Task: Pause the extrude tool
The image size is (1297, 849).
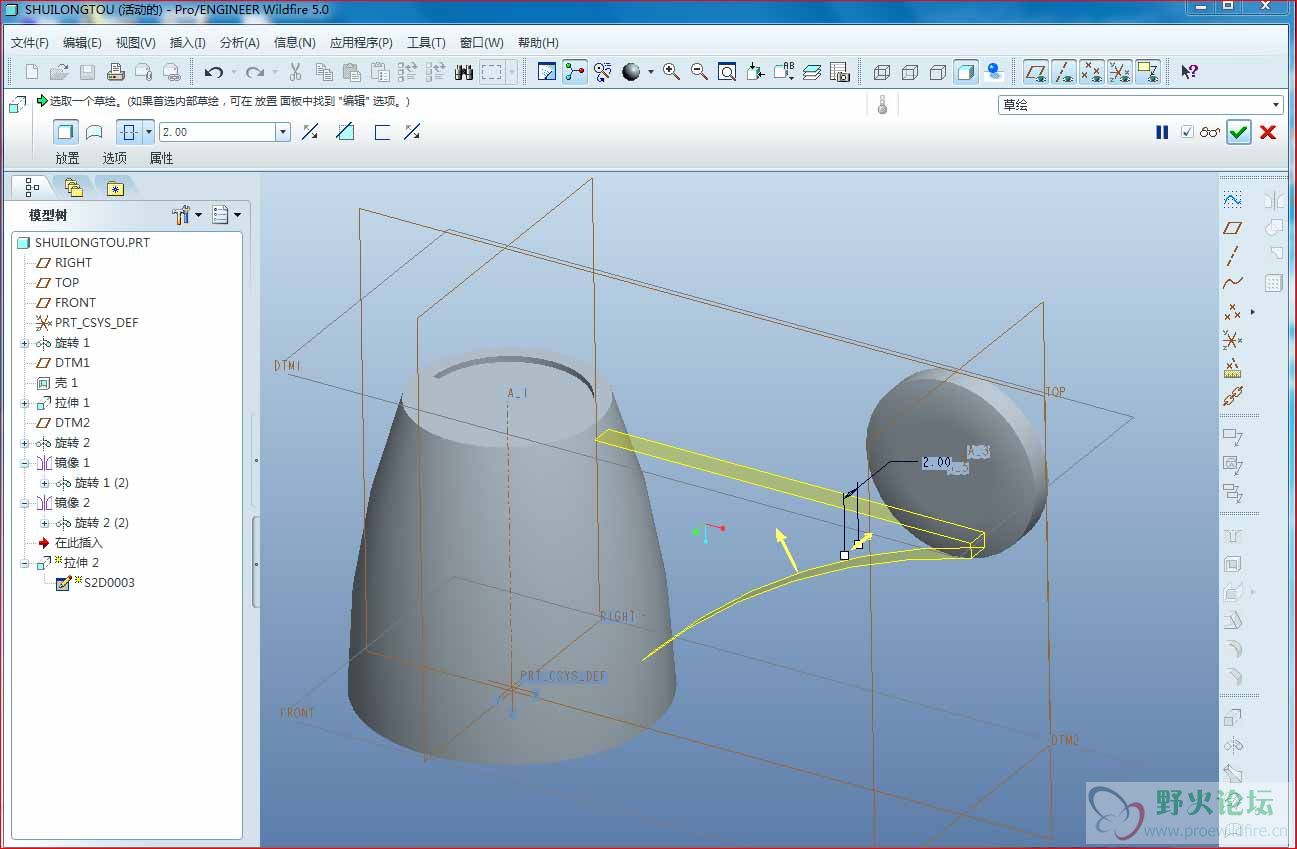Action: (1162, 132)
